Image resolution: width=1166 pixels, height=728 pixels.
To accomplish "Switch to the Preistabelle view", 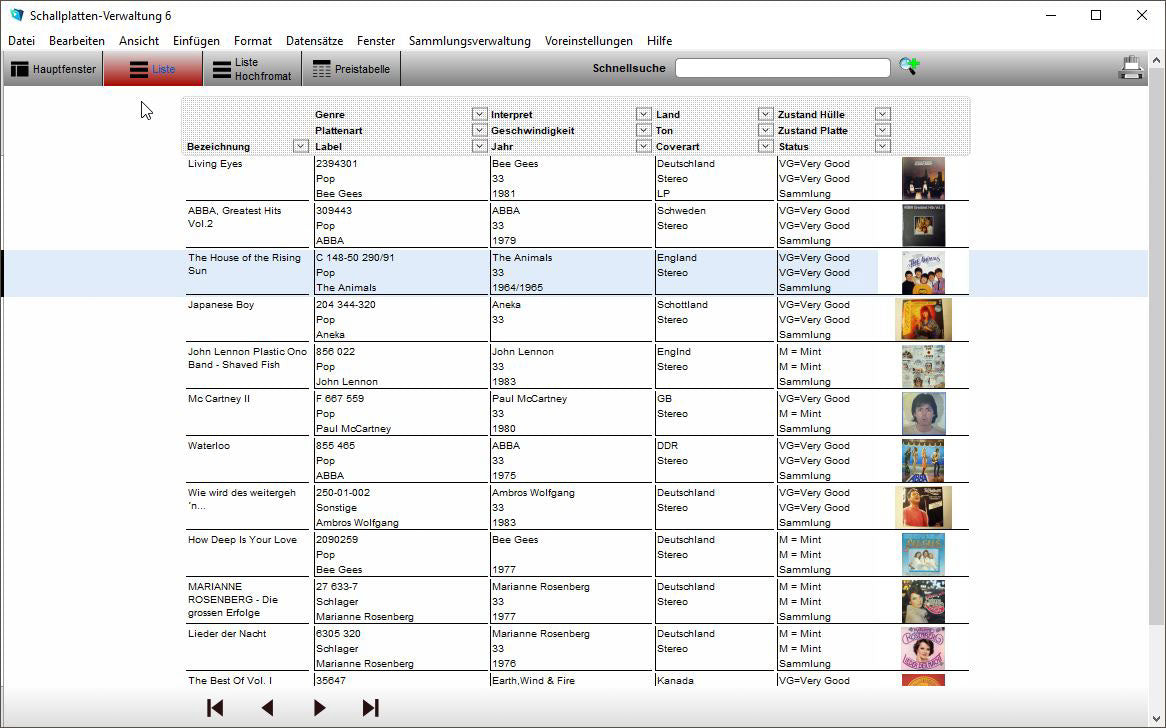I will coord(351,69).
